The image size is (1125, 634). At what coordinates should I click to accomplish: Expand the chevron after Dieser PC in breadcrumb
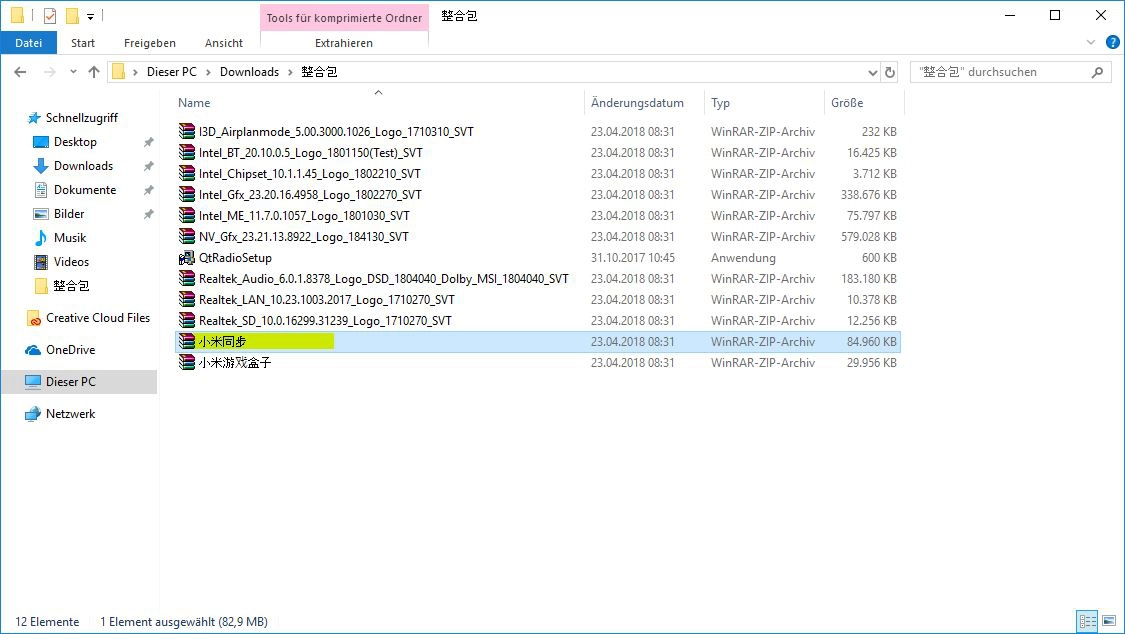tap(208, 72)
